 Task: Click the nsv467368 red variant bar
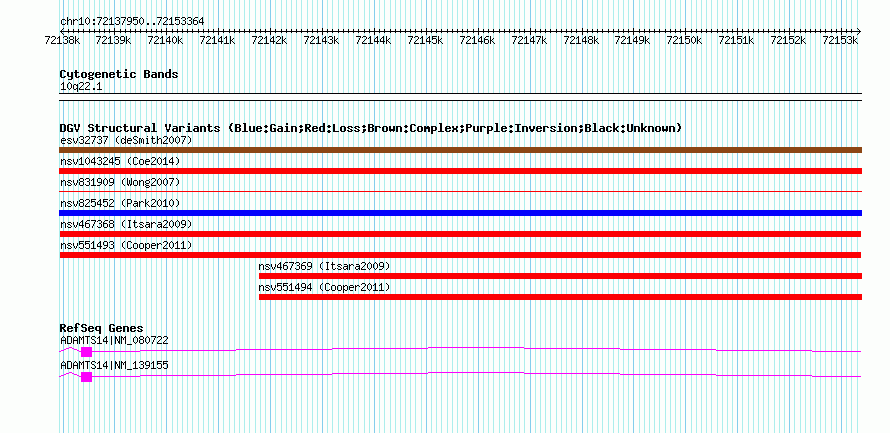coord(460,234)
